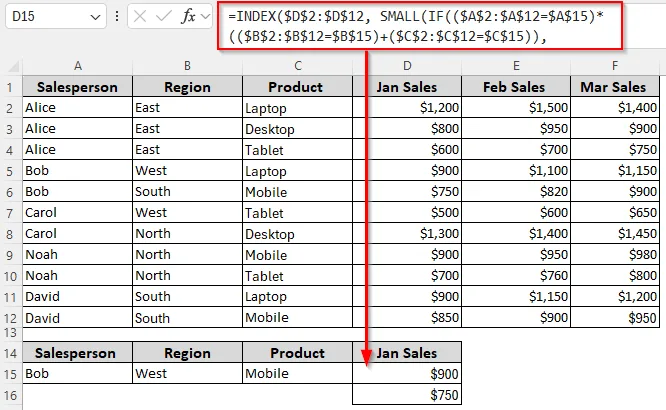The image size is (666, 410).
Task: Click the Name Box showing D15
Action: [x=56, y=17]
